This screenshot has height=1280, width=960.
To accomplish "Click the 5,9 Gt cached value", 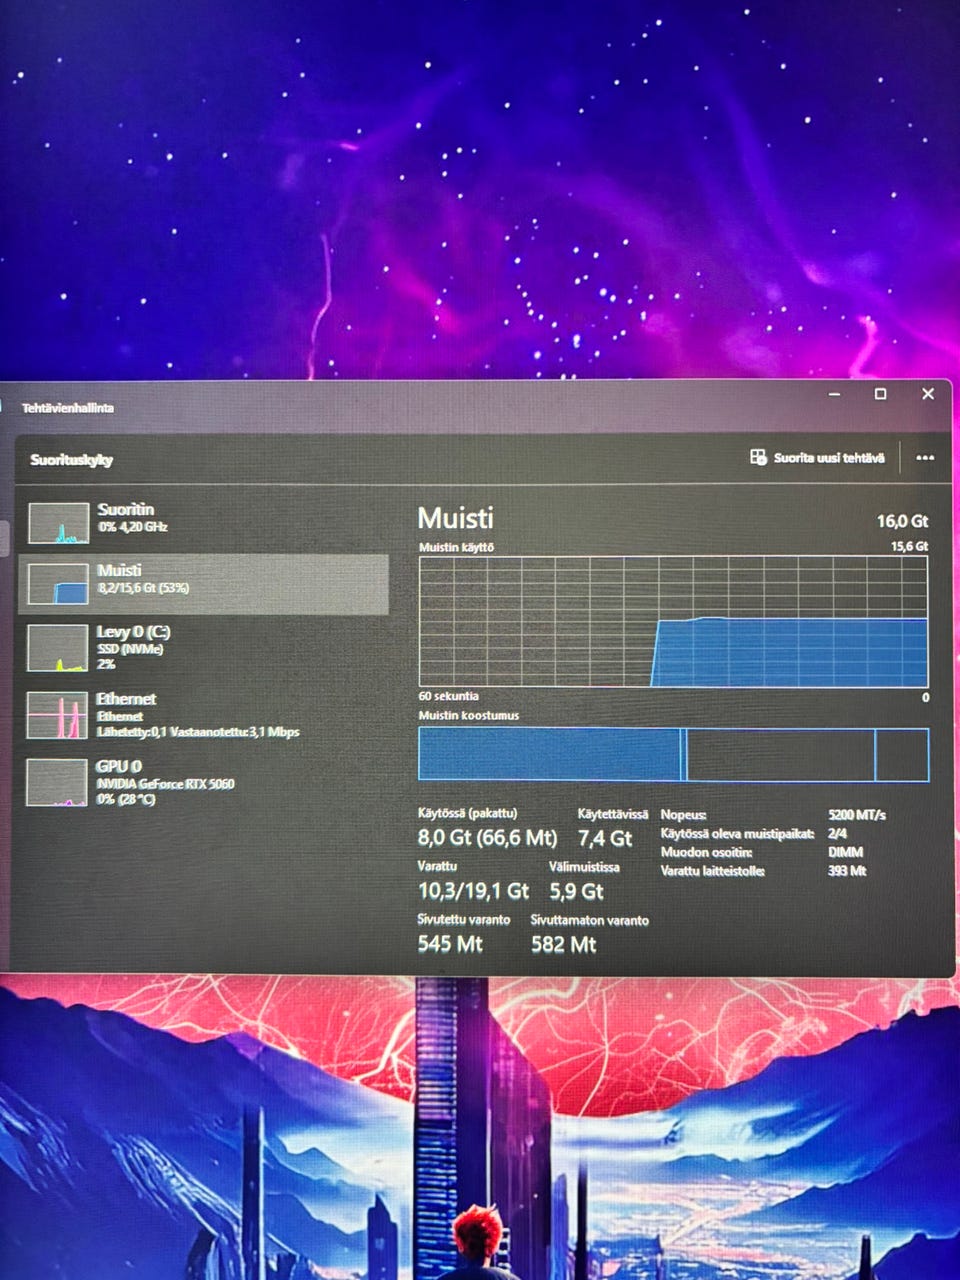I will [576, 890].
